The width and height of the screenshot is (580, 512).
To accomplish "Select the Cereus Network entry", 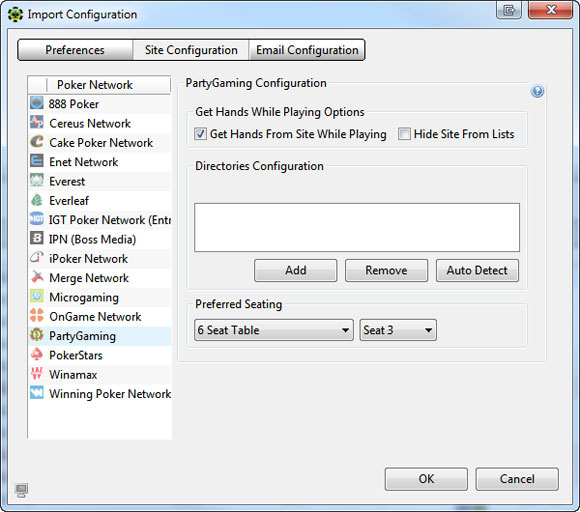I will click(x=100, y=123).
